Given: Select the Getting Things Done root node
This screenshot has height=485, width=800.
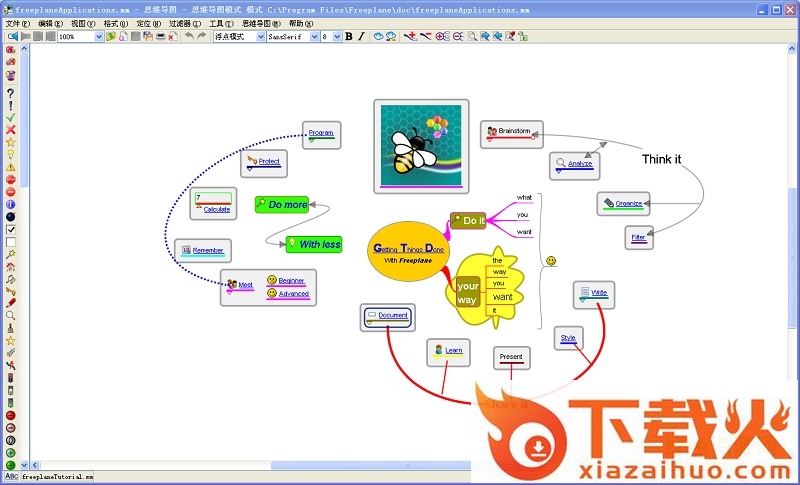Looking at the screenshot, I should (x=408, y=251).
